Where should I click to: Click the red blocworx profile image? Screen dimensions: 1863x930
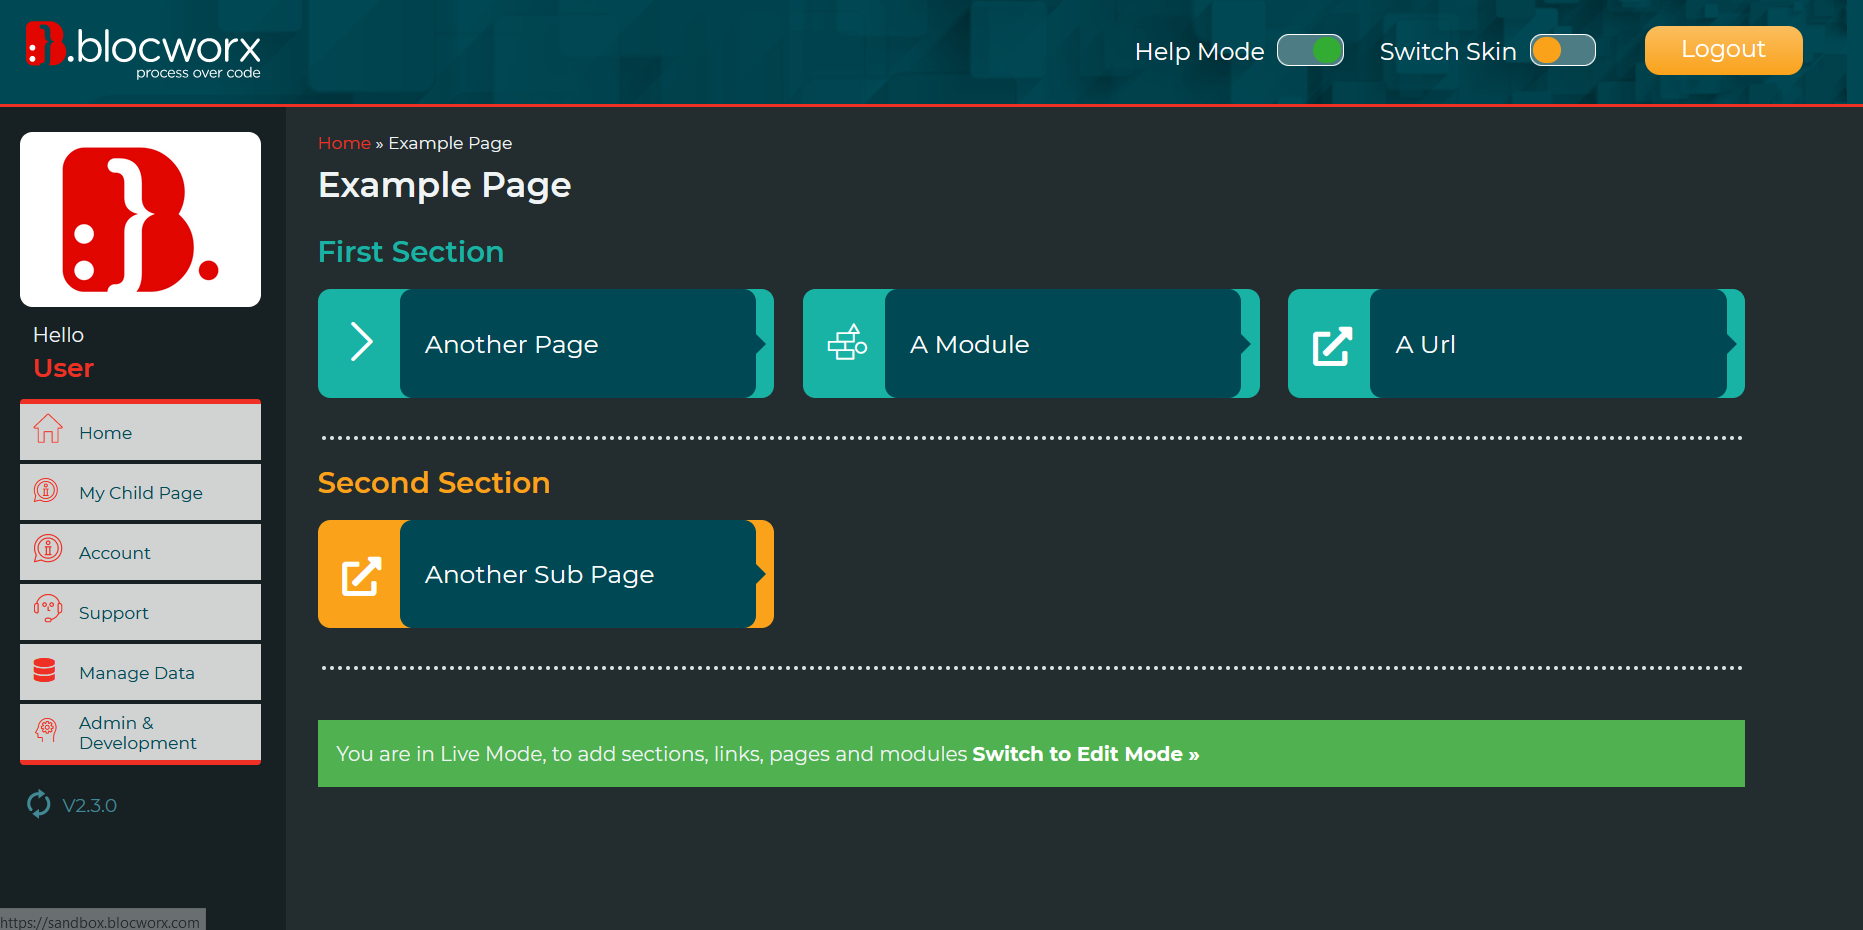point(140,219)
